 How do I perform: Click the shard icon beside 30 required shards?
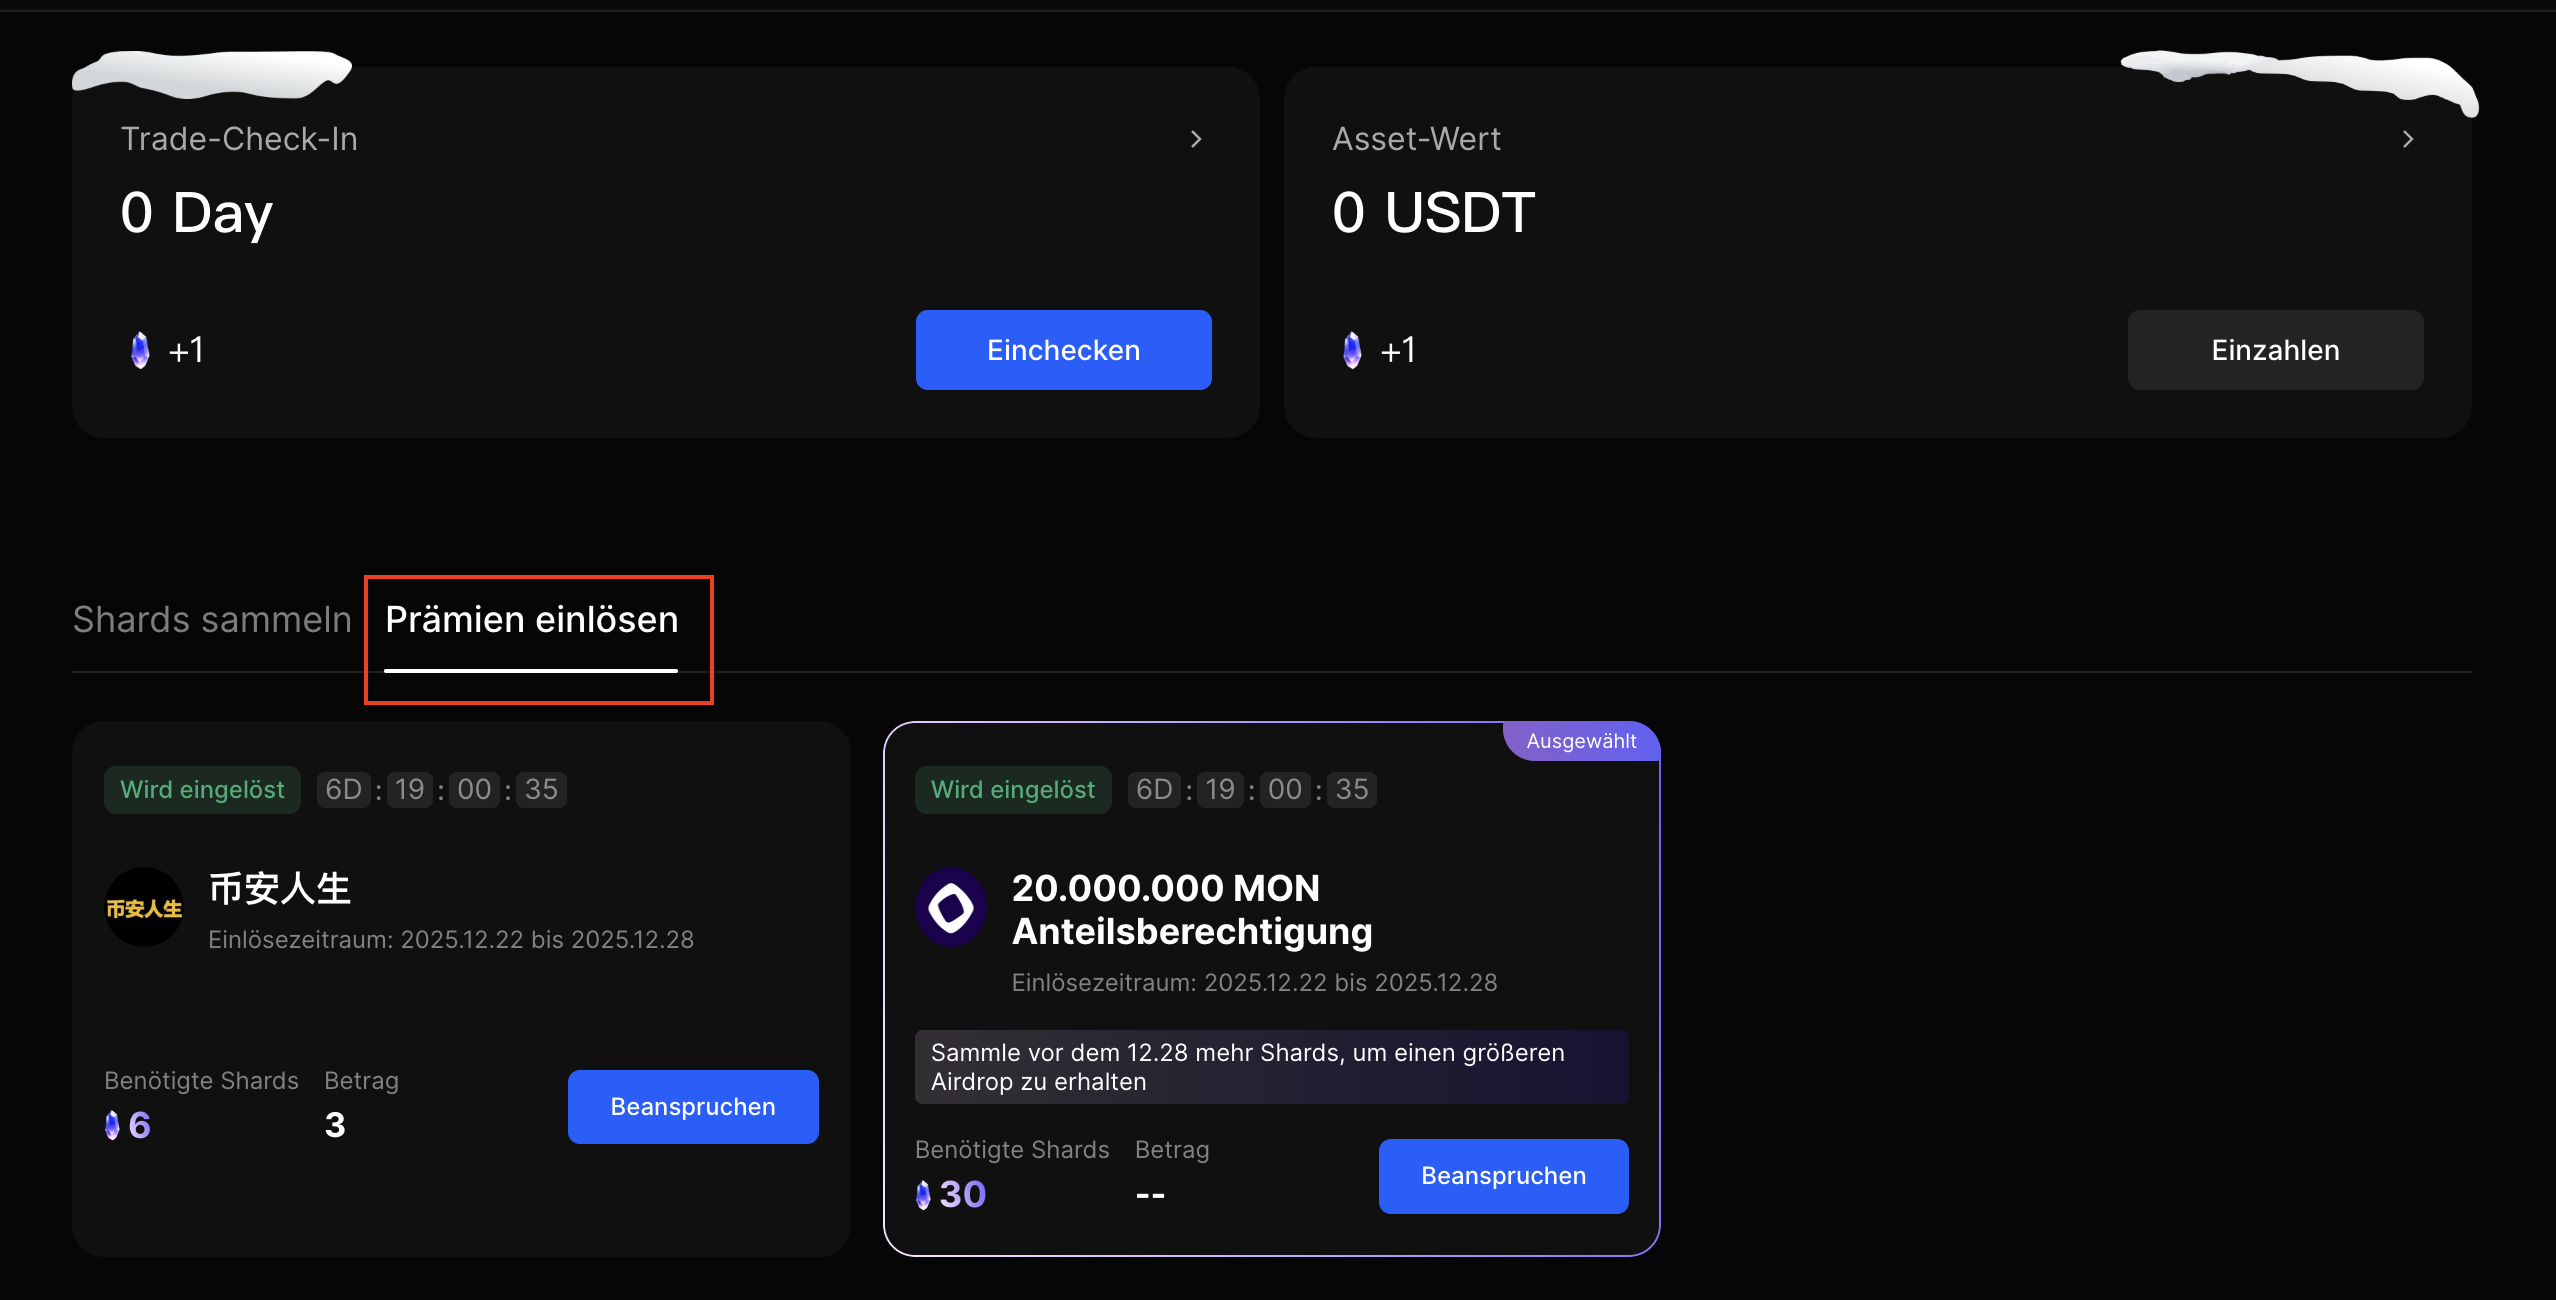(x=923, y=1194)
